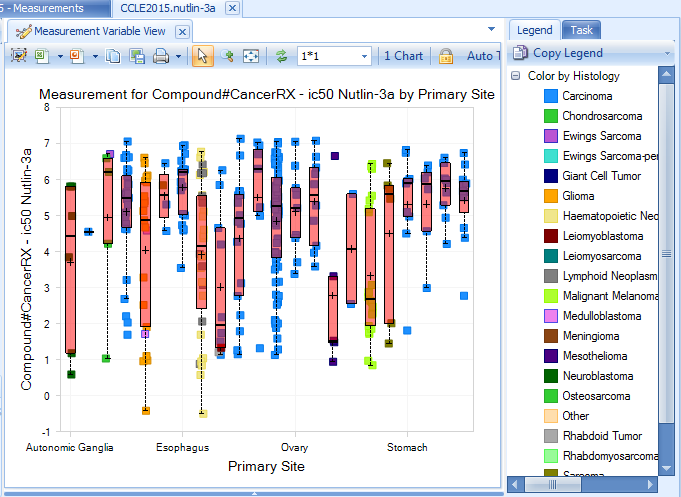Select the Other legend label
This screenshot has width=681, height=497.
coord(576,416)
